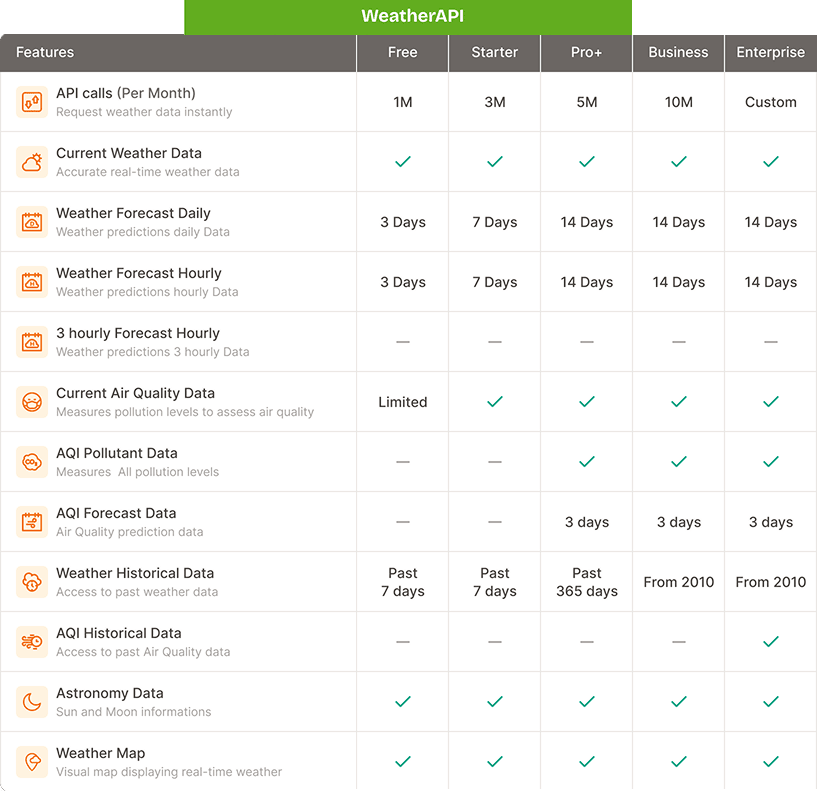Click the green WeatherAPI header banner
Viewport: 817px width, 791px height.
tap(407, 17)
